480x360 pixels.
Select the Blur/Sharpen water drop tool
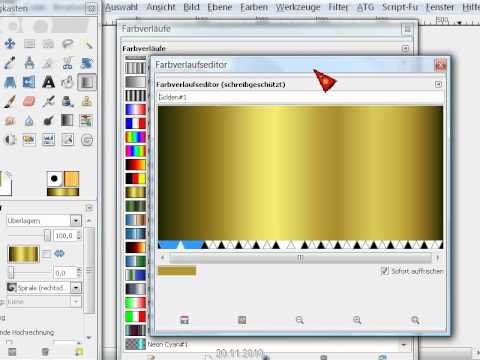coord(29,121)
